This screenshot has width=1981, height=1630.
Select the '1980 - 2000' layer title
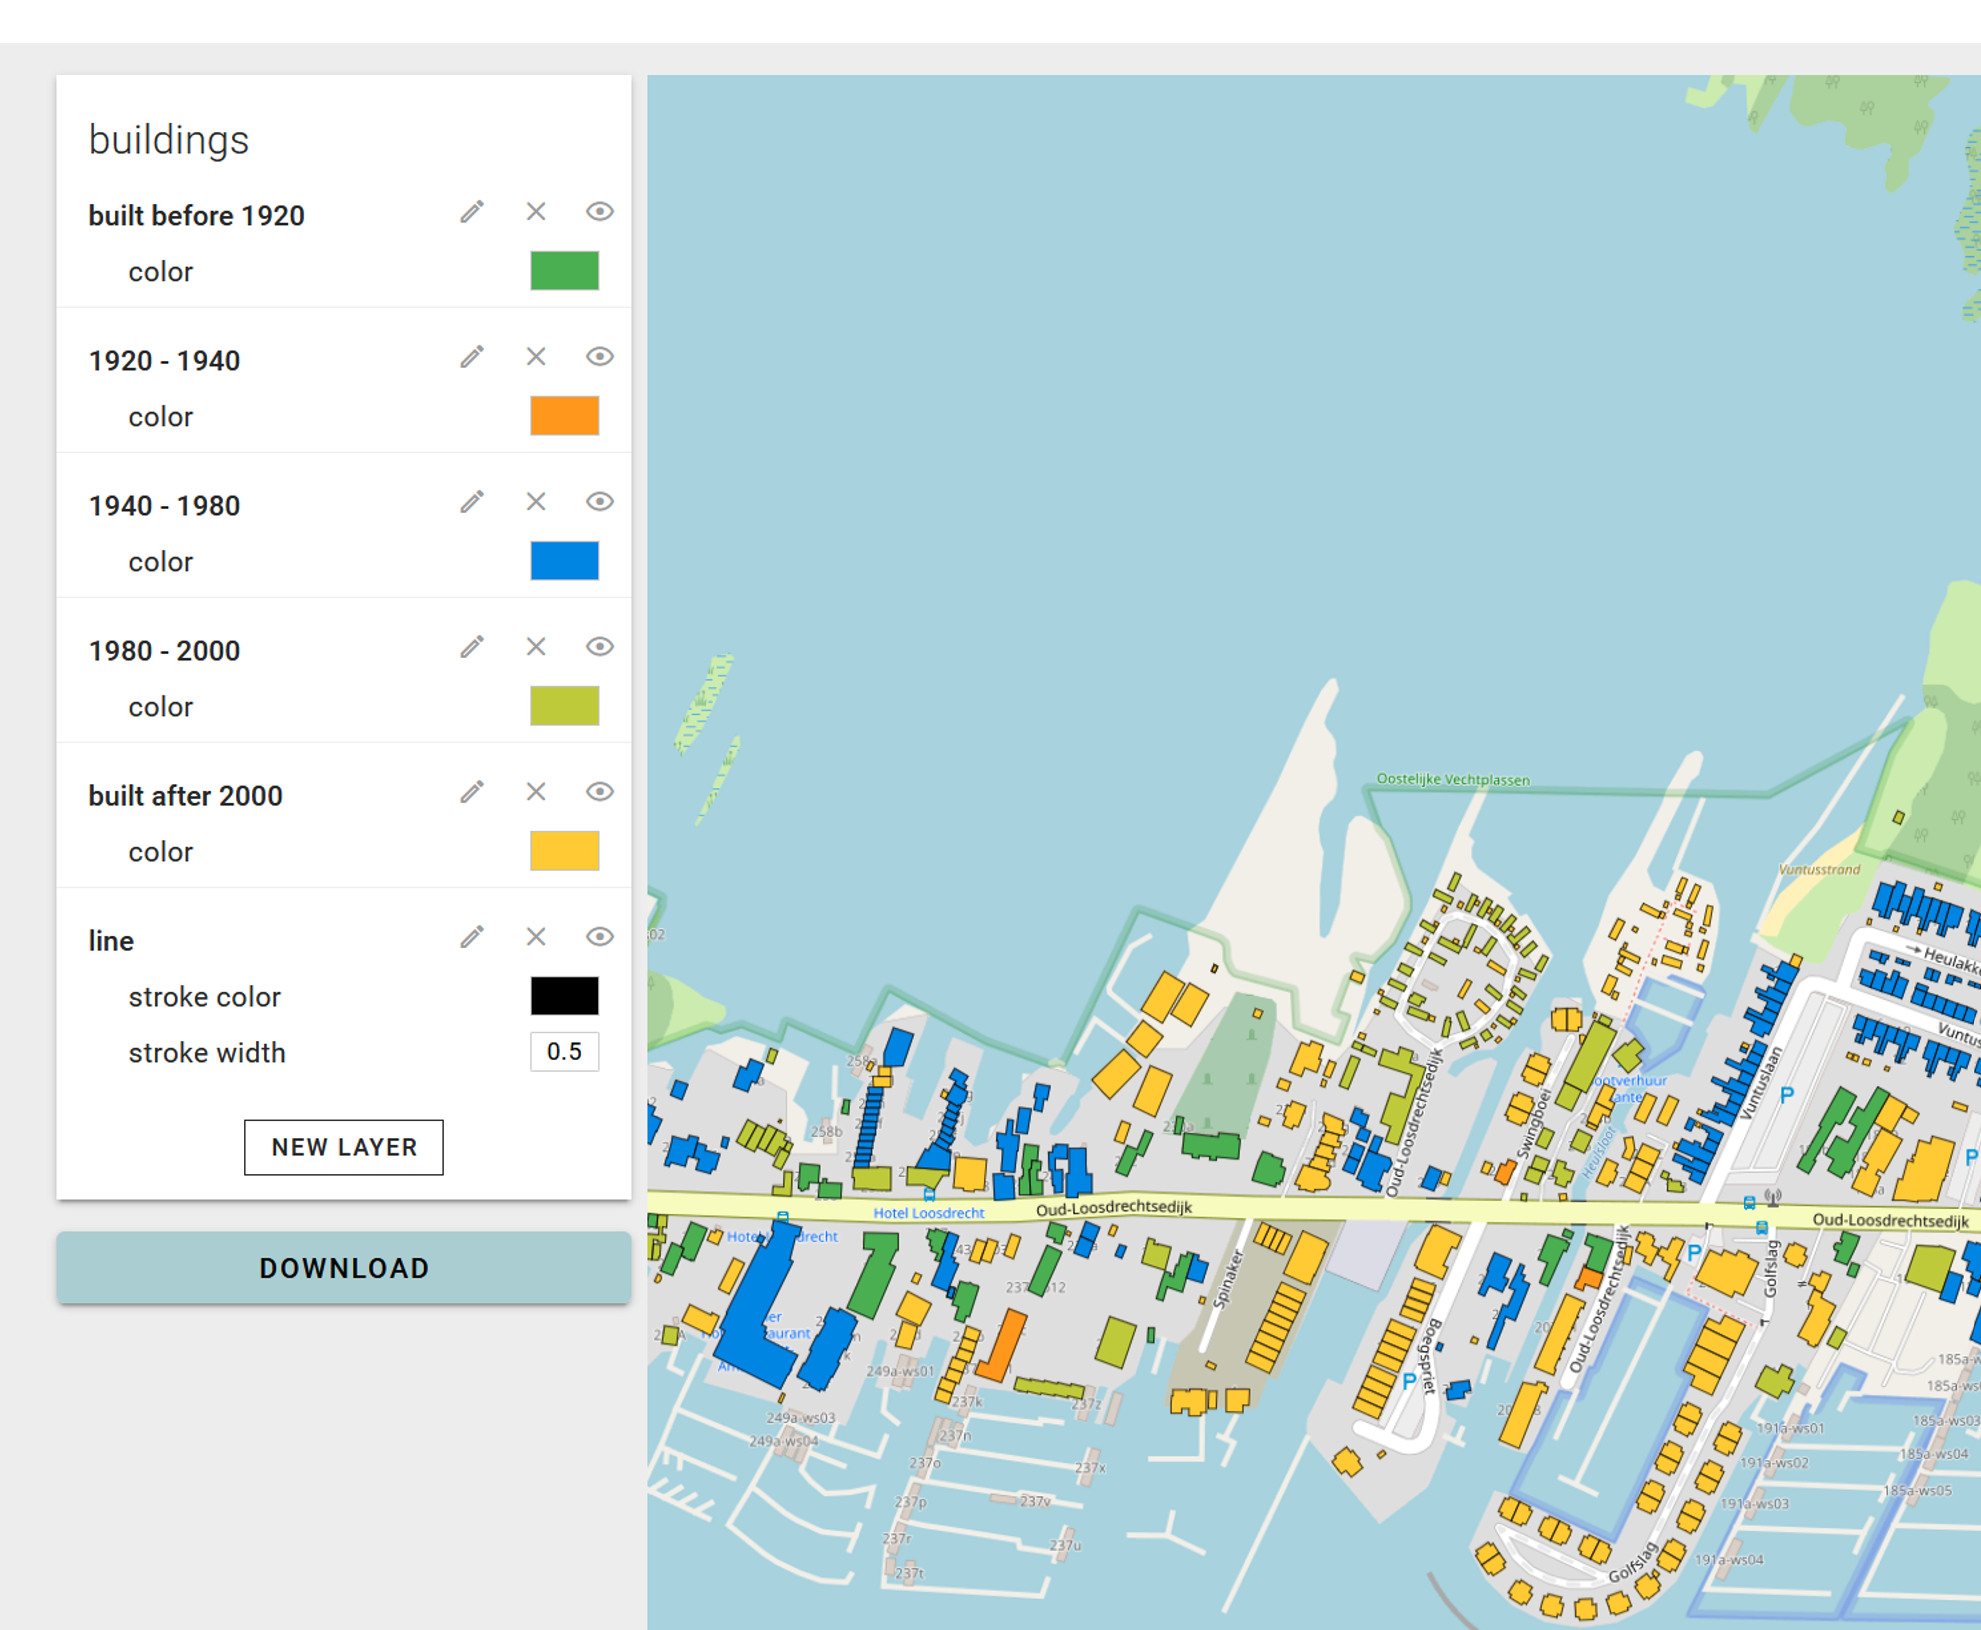[x=164, y=651]
